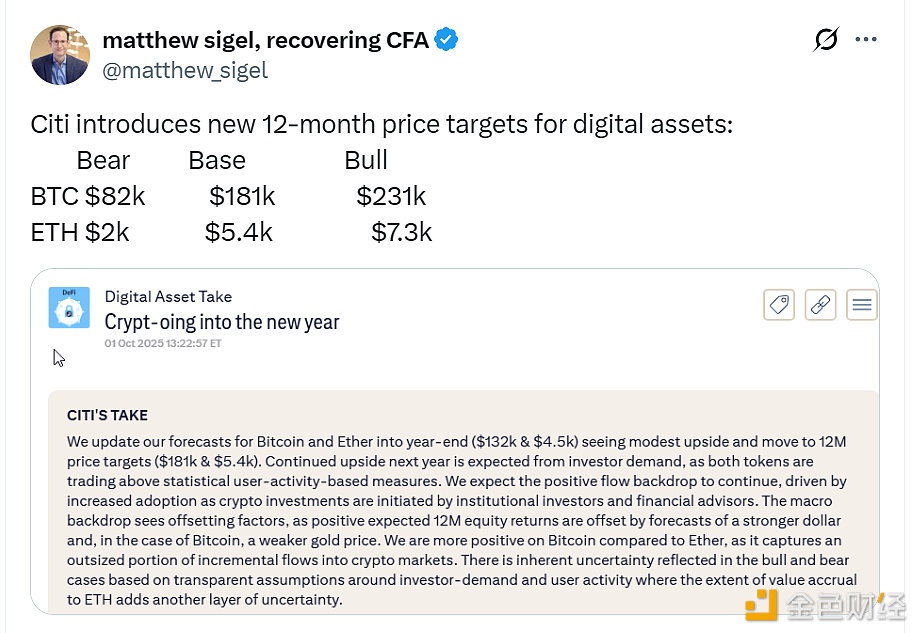
Task: Click the 'Digital Asset Take' label
Action: coord(168,297)
